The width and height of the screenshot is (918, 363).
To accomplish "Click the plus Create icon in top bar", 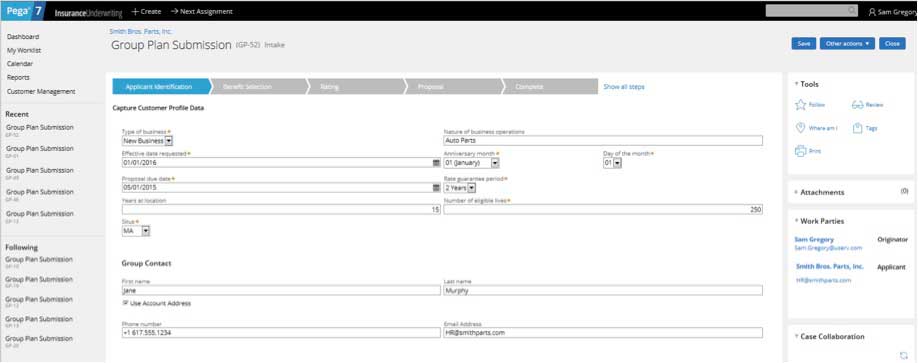I will pyautogui.click(x=135, y=11).
